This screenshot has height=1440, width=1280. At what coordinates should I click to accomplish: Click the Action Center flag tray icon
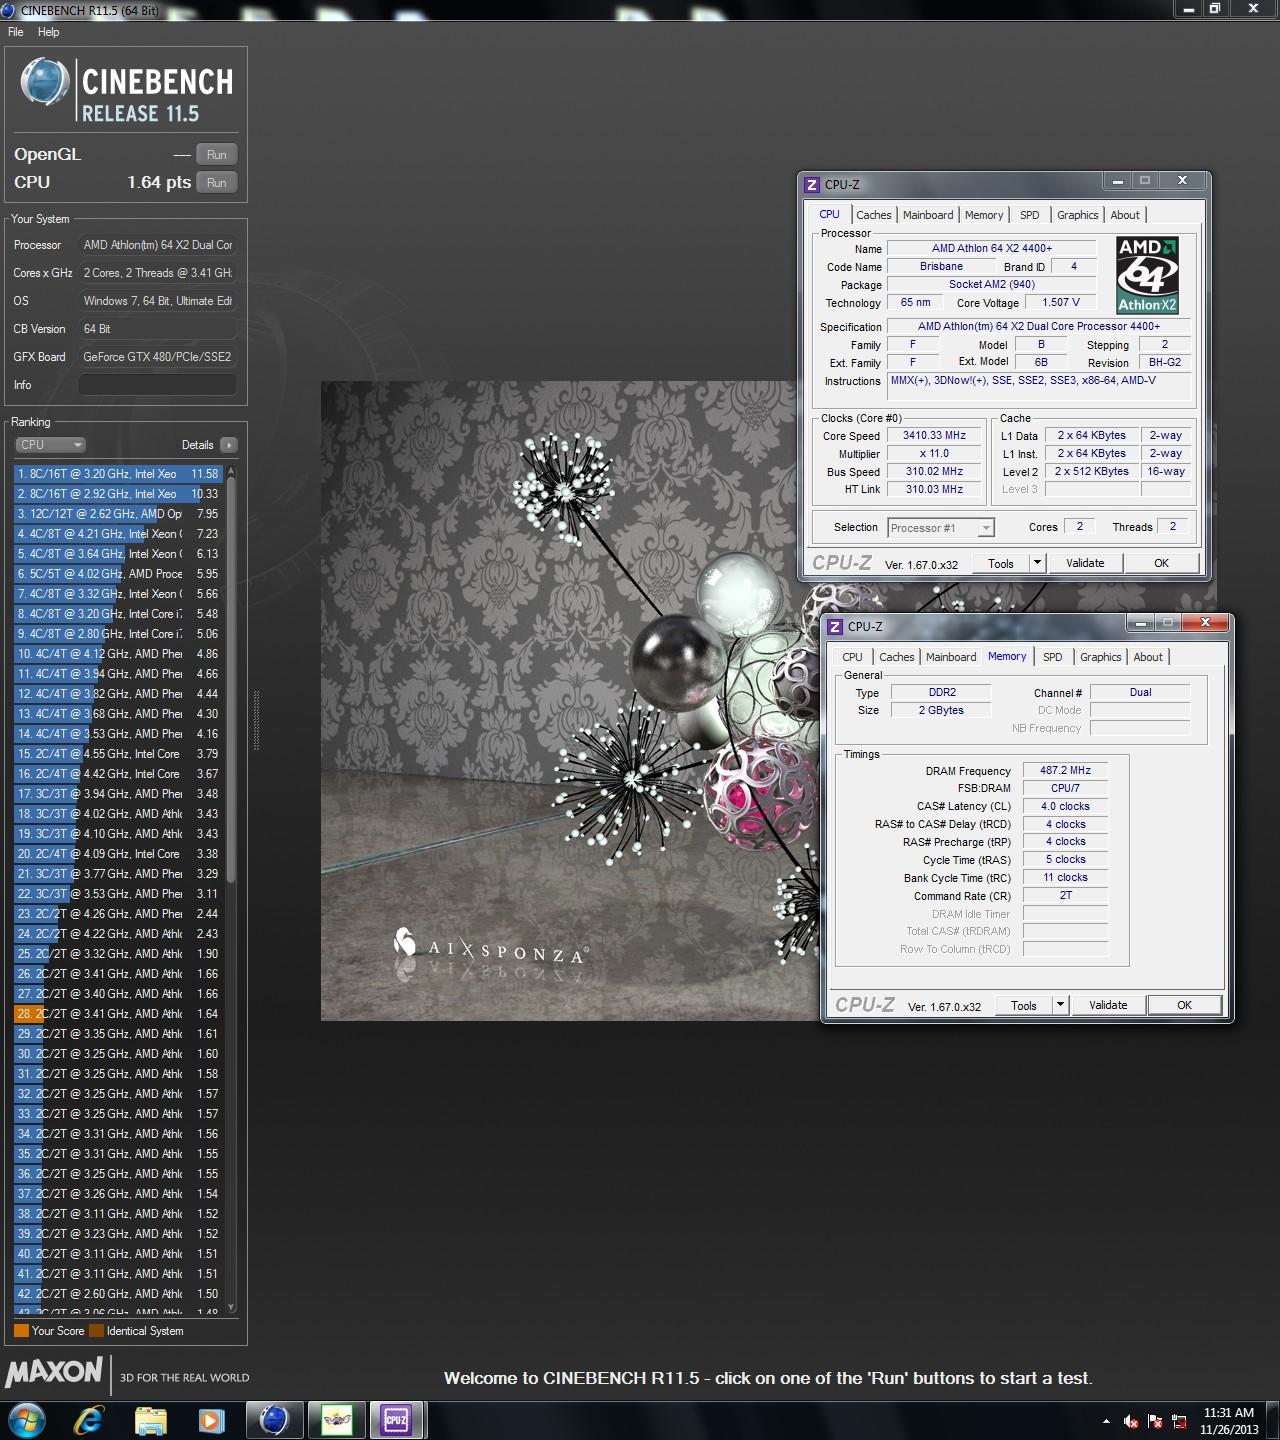tap(1156, 1421)
